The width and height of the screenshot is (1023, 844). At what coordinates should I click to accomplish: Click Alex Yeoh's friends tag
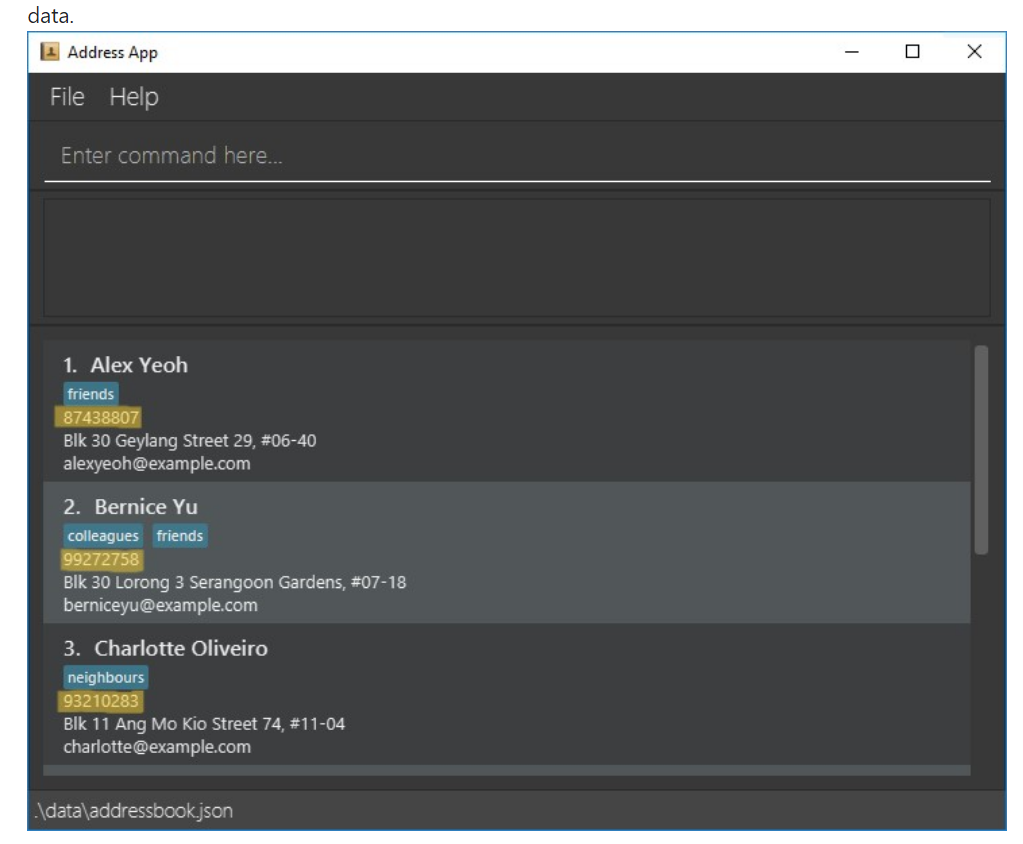coord(91,394)
